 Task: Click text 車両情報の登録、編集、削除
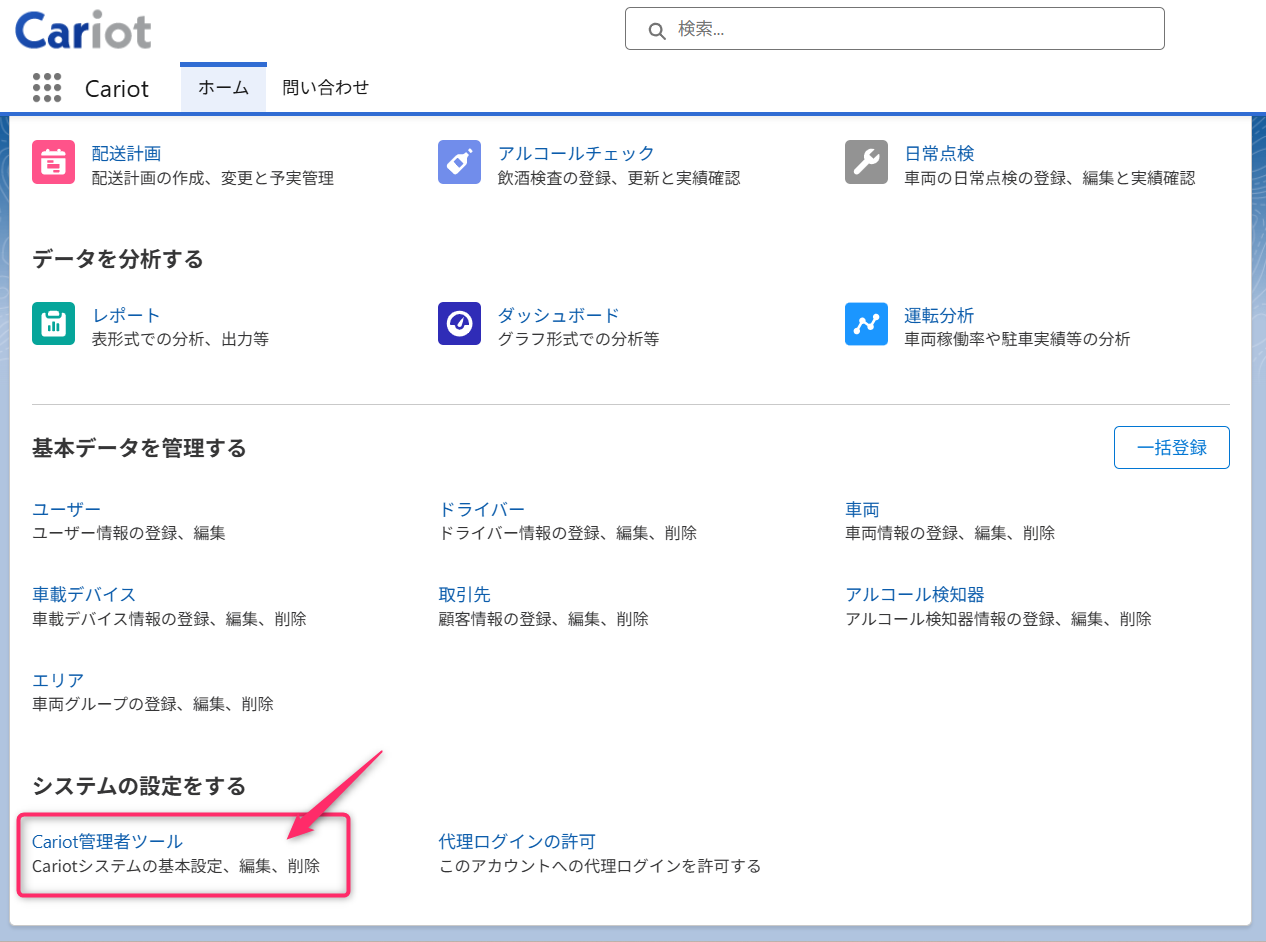click(x=950, y=534)
